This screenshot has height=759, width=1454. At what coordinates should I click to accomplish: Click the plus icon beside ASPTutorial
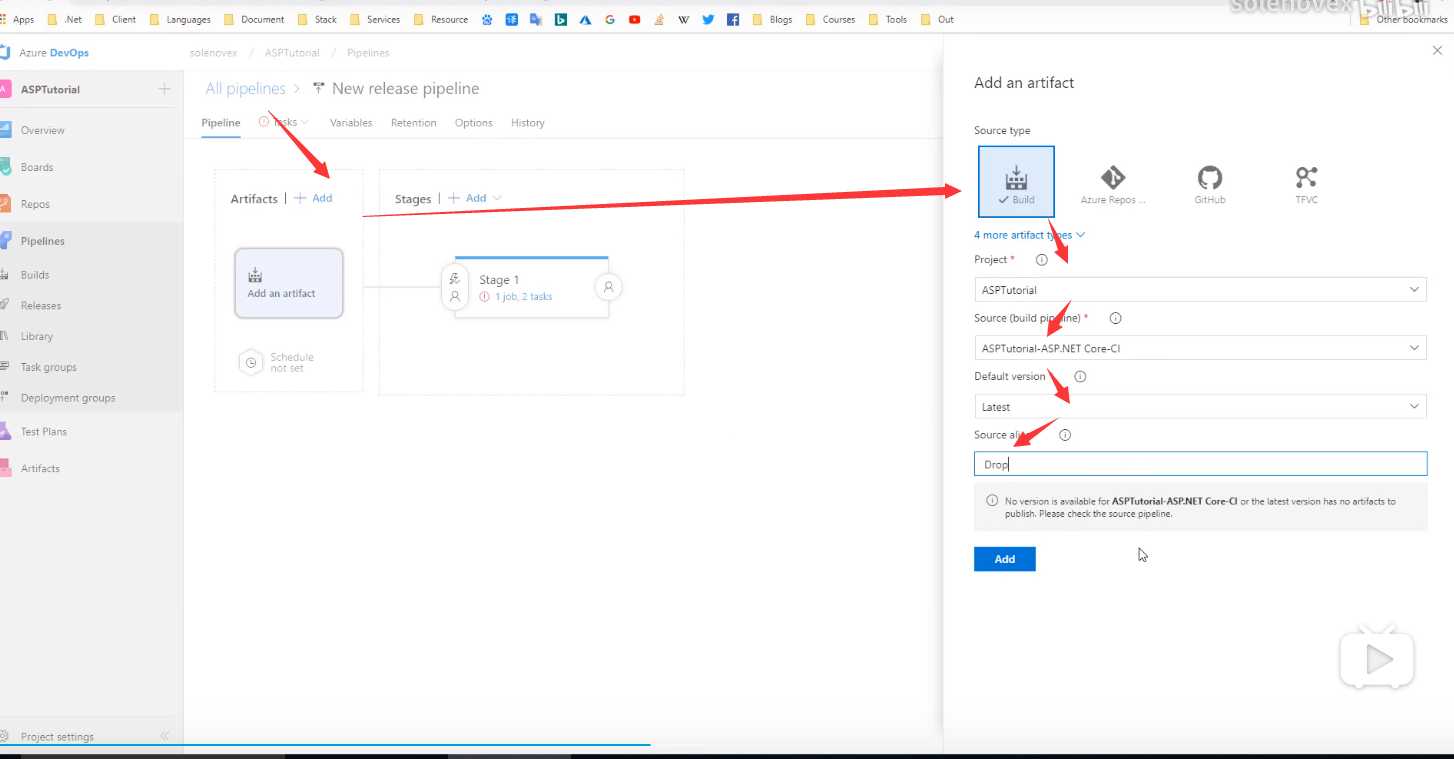click(165, 90)
